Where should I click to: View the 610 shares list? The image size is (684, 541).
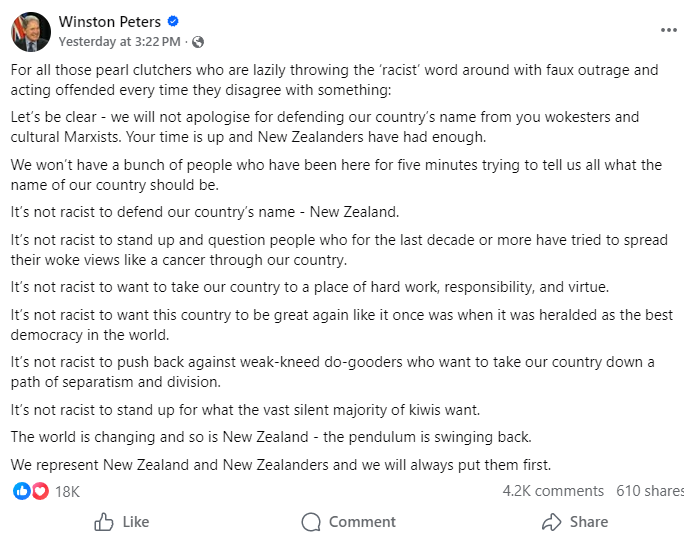click(649, 491)
